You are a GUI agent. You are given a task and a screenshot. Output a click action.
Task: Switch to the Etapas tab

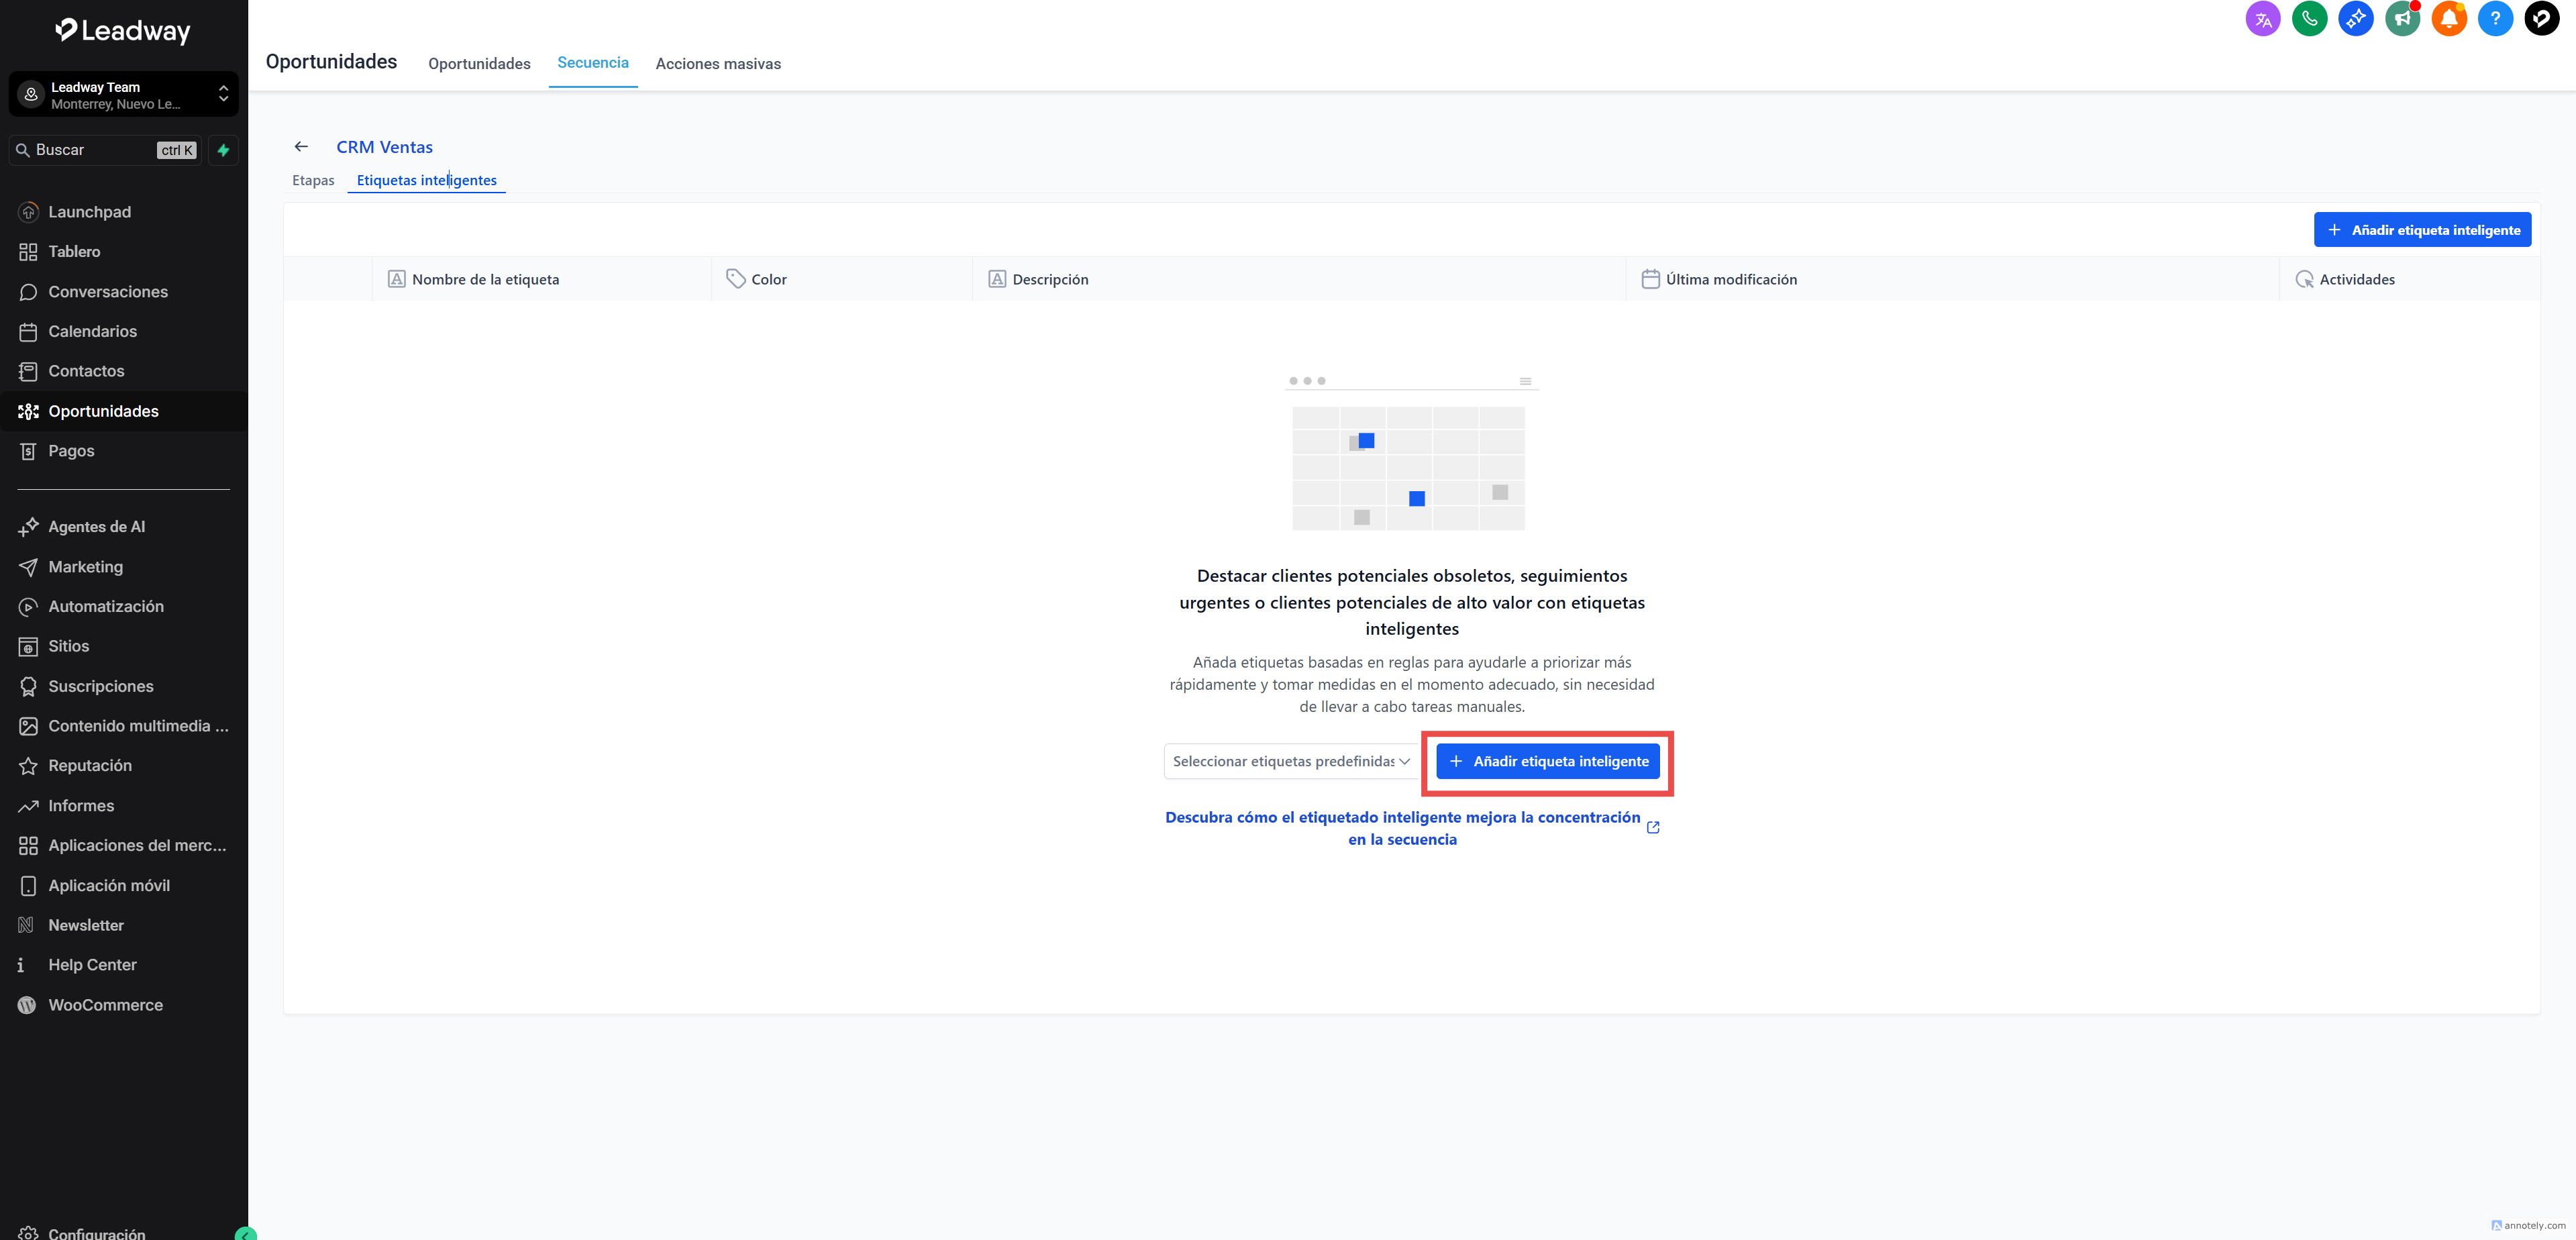(313, 180)
